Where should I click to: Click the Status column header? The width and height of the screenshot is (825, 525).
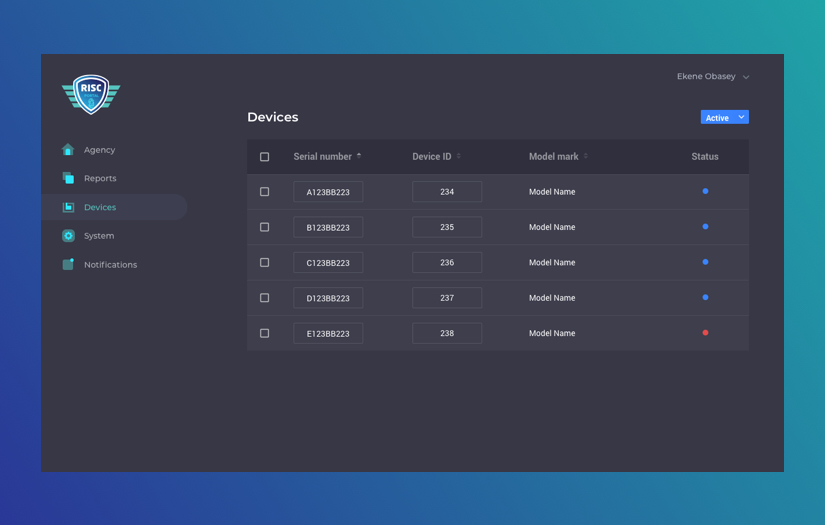(705, 156)
